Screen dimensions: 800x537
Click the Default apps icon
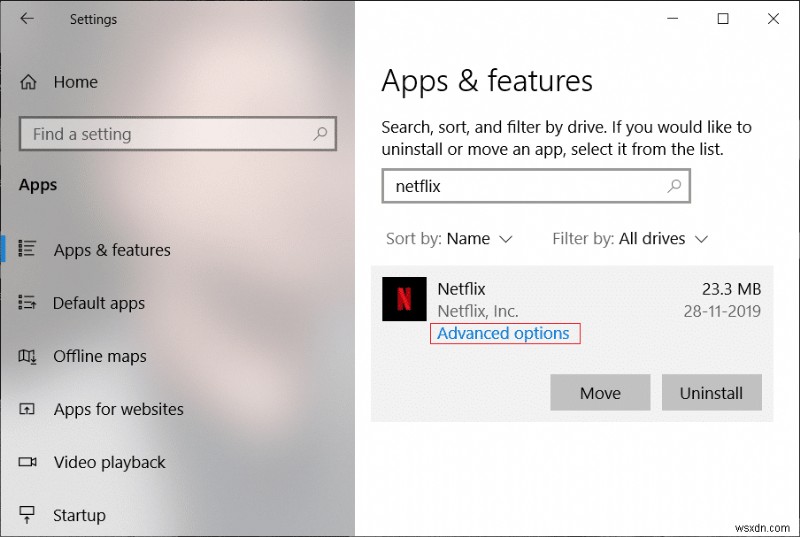coord(28,303)
